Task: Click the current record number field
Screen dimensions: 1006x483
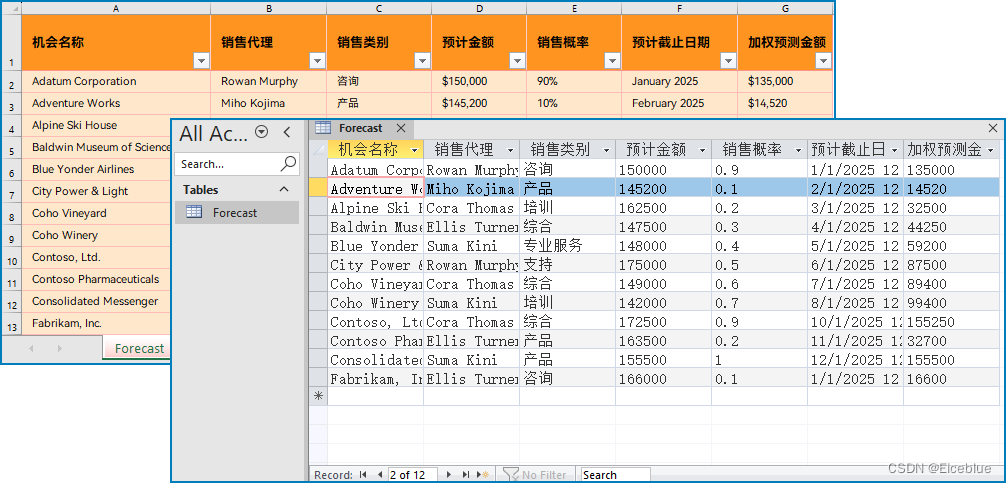Action: tap(413, 475)
